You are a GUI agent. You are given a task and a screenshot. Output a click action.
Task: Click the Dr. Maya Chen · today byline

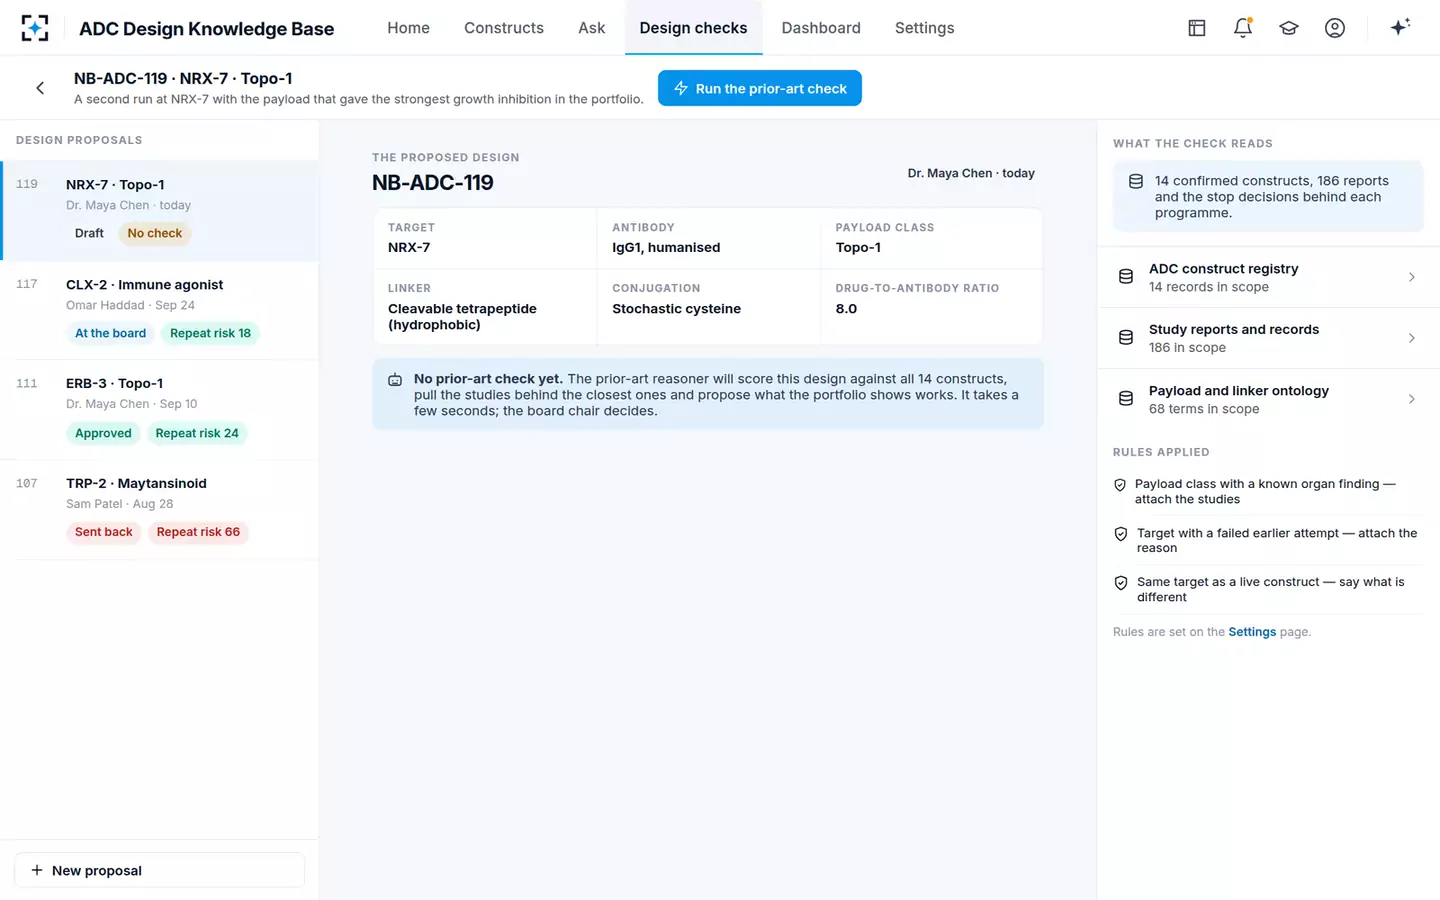pos(971,173)
